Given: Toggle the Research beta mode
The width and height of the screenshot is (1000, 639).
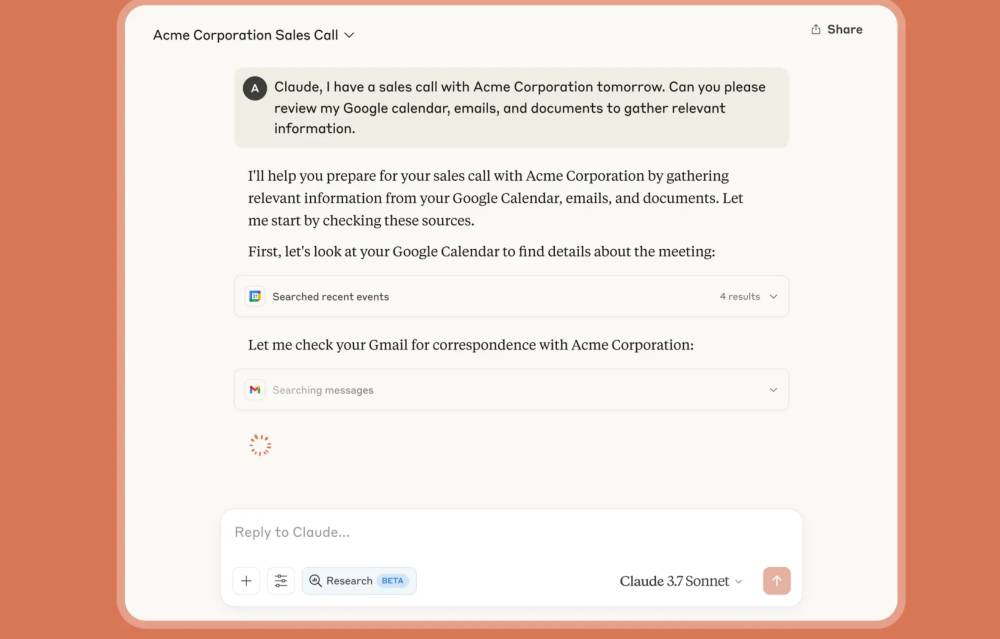Looking at the screenshot, I should click(359, 581).
